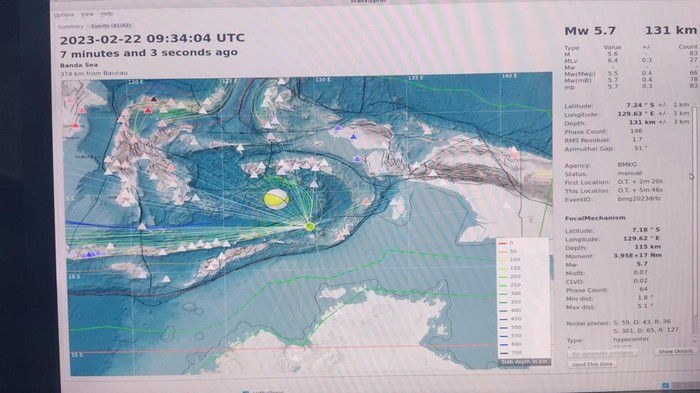700x393 pixels.
Task: Click the green epicenter circle marker
Action: (x=309, y=227)
